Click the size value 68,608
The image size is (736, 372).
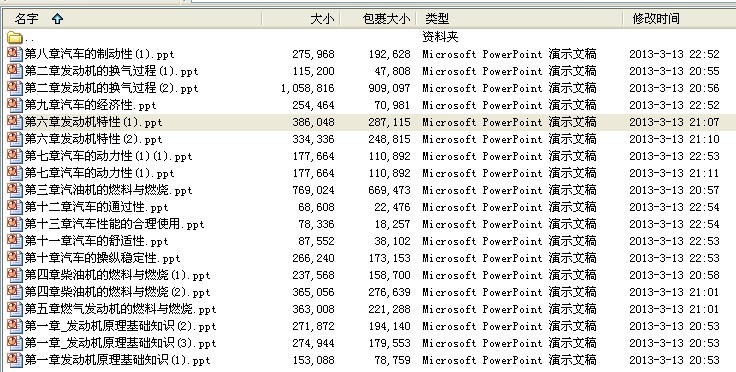316,207
